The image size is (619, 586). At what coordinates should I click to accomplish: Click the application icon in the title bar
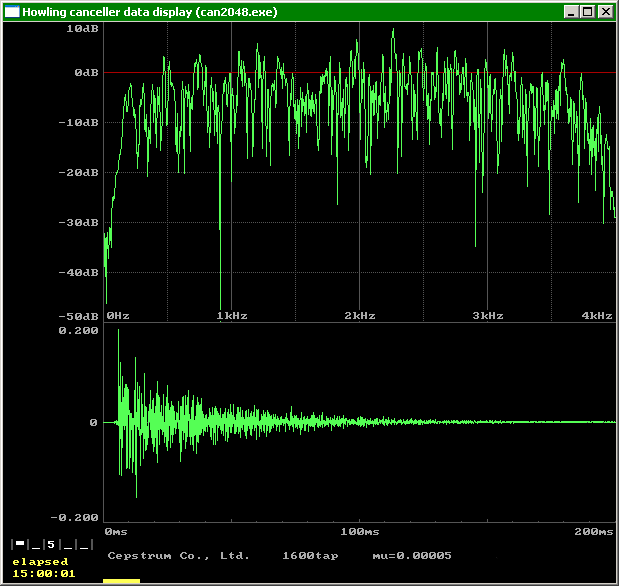pos(12,12)
